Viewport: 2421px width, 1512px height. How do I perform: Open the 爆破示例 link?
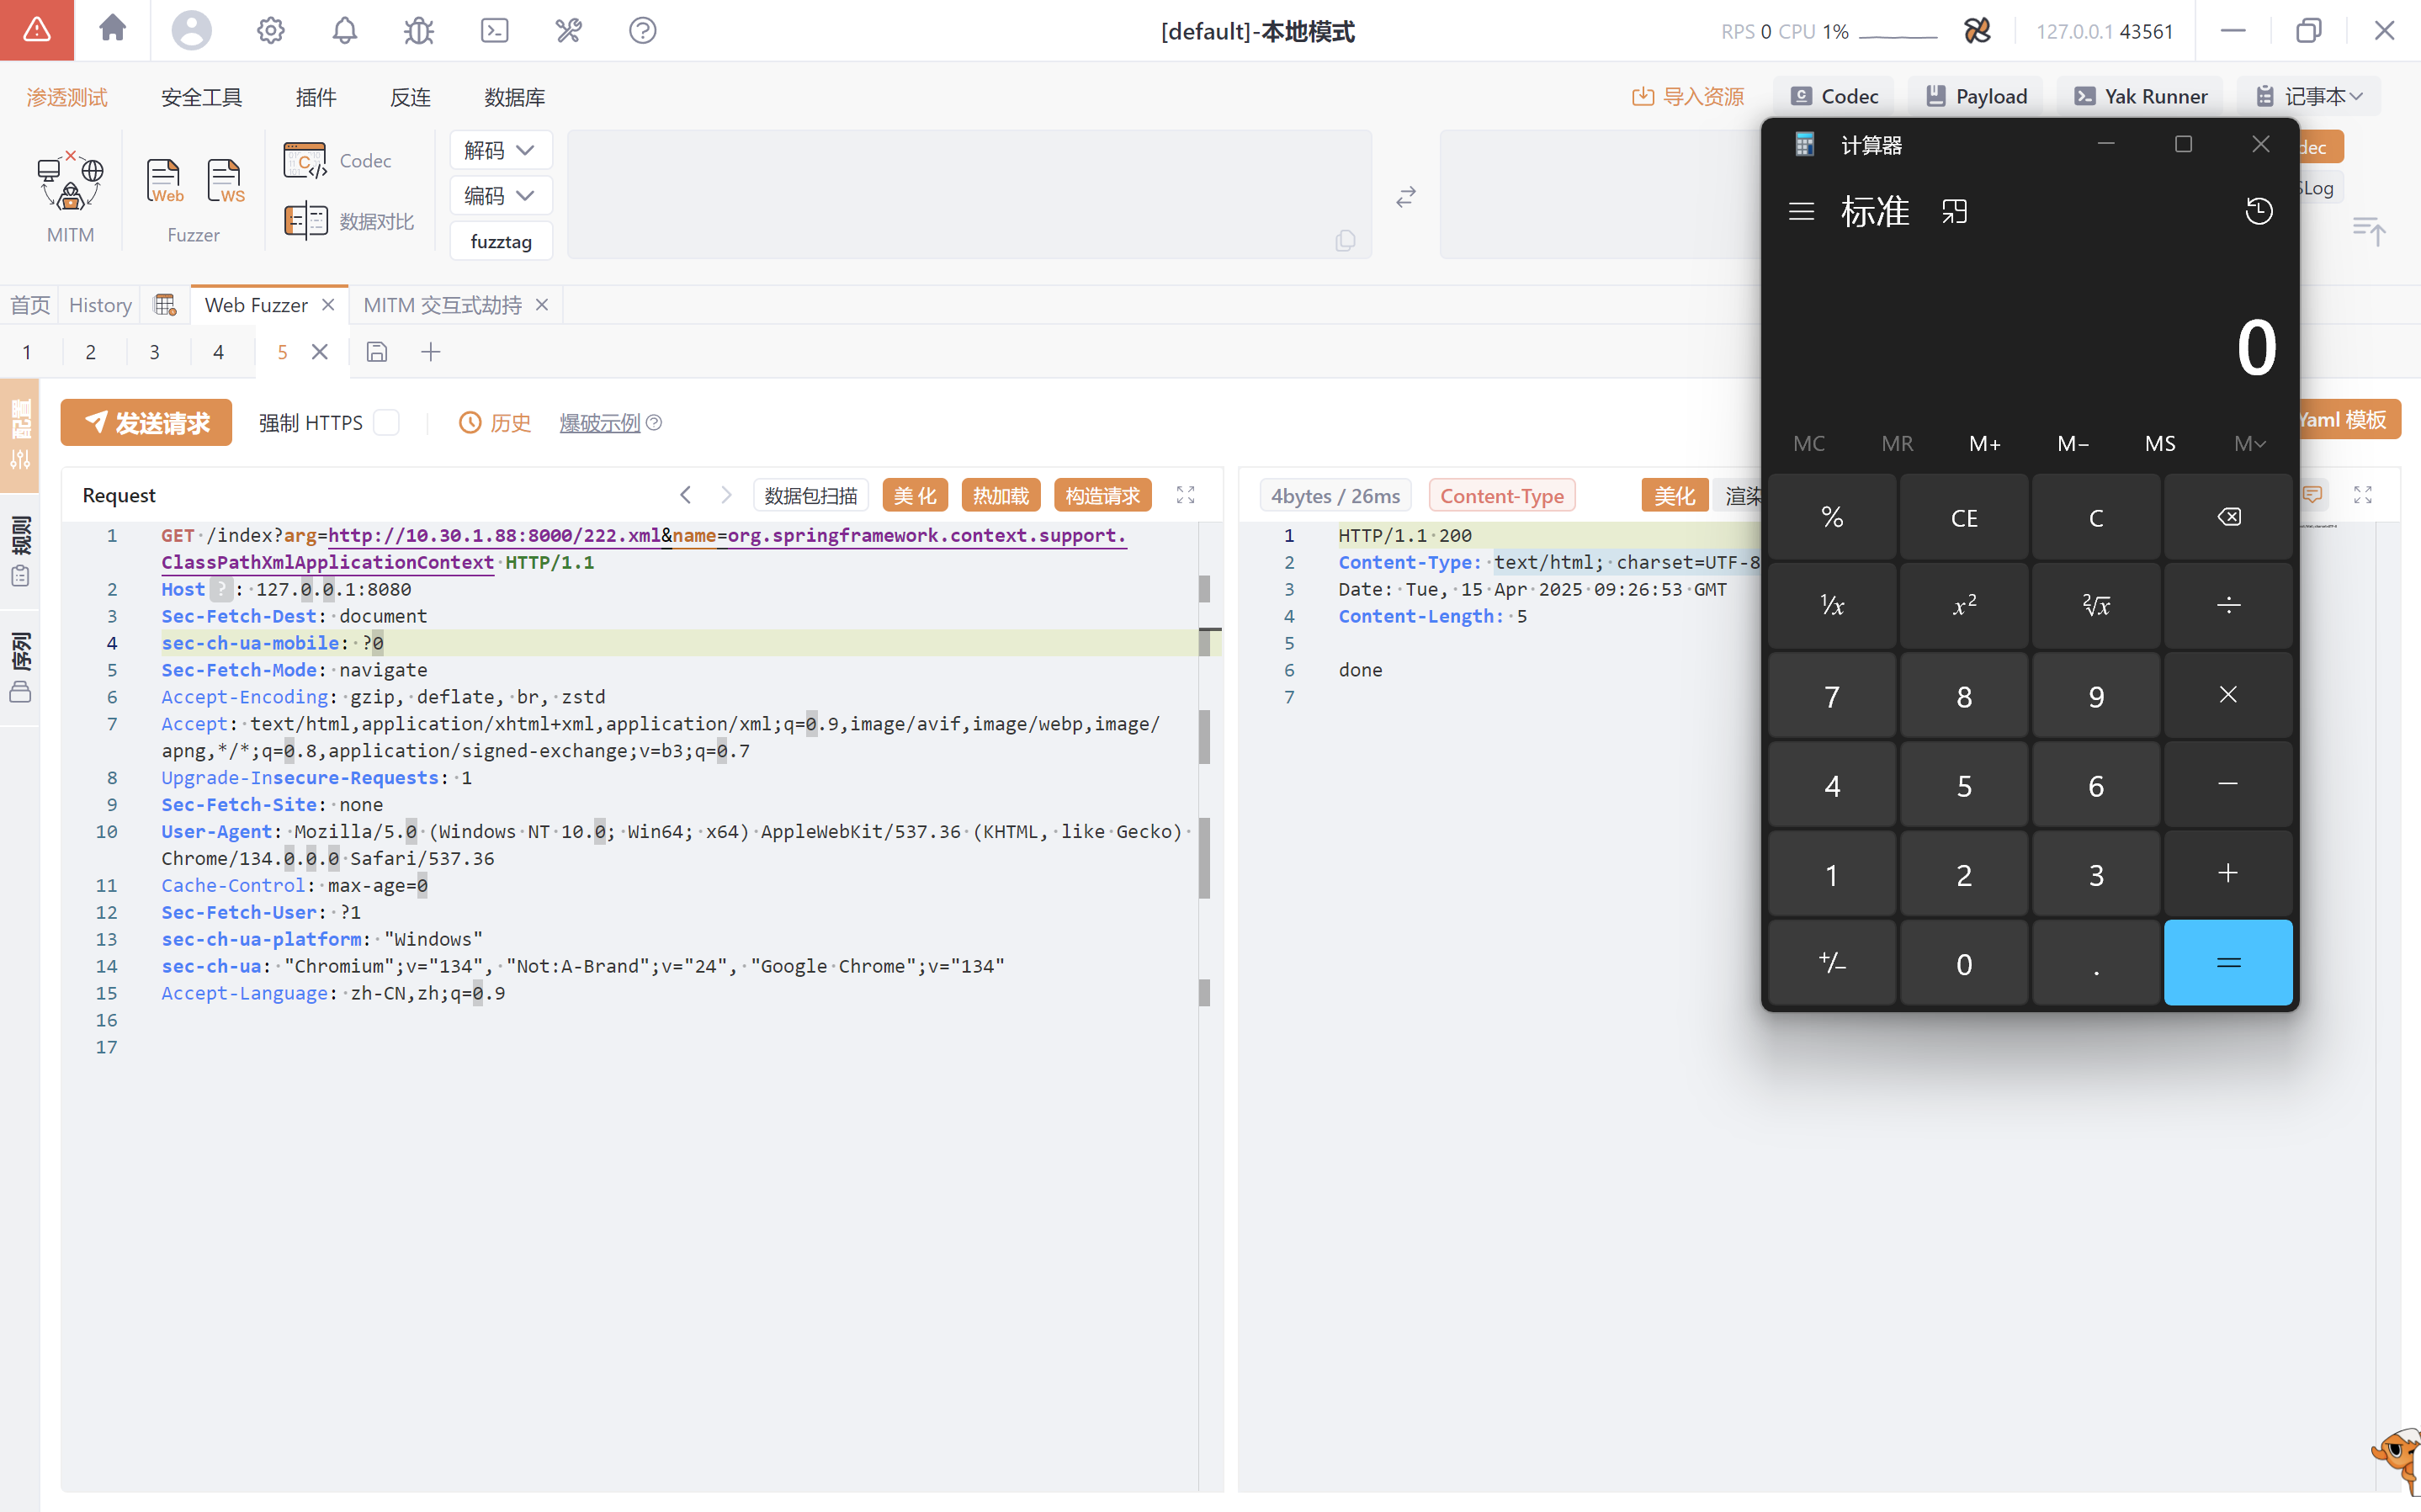point(599,423)
